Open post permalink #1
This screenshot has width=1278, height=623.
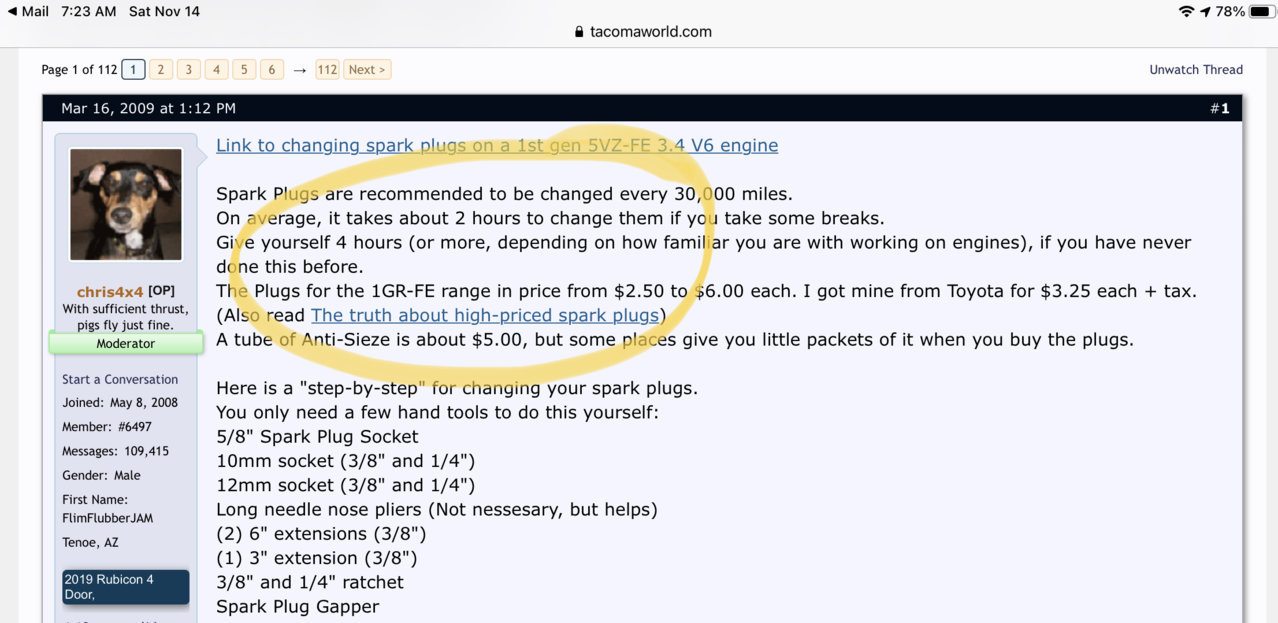pyautogui.click(x=1220, y=108)
